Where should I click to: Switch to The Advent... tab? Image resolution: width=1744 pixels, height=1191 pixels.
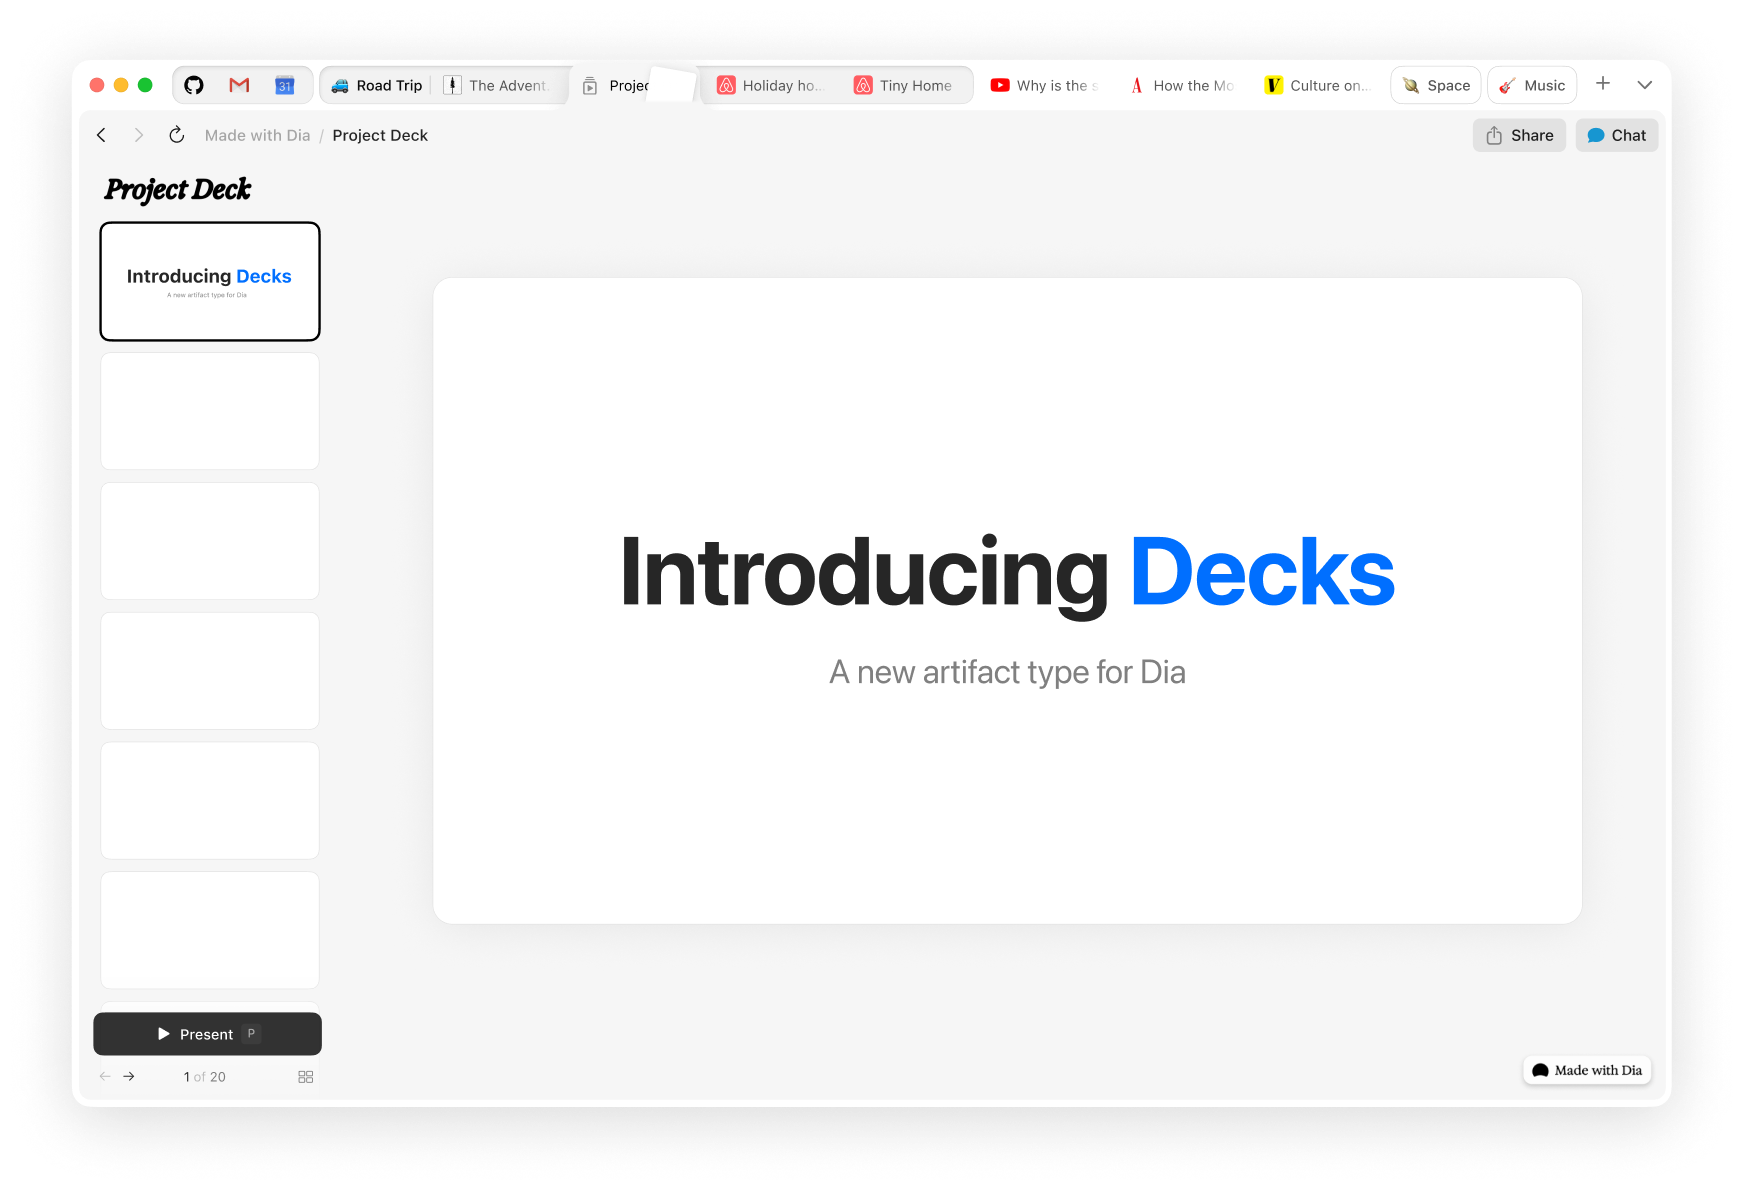[x=497, y=85]
